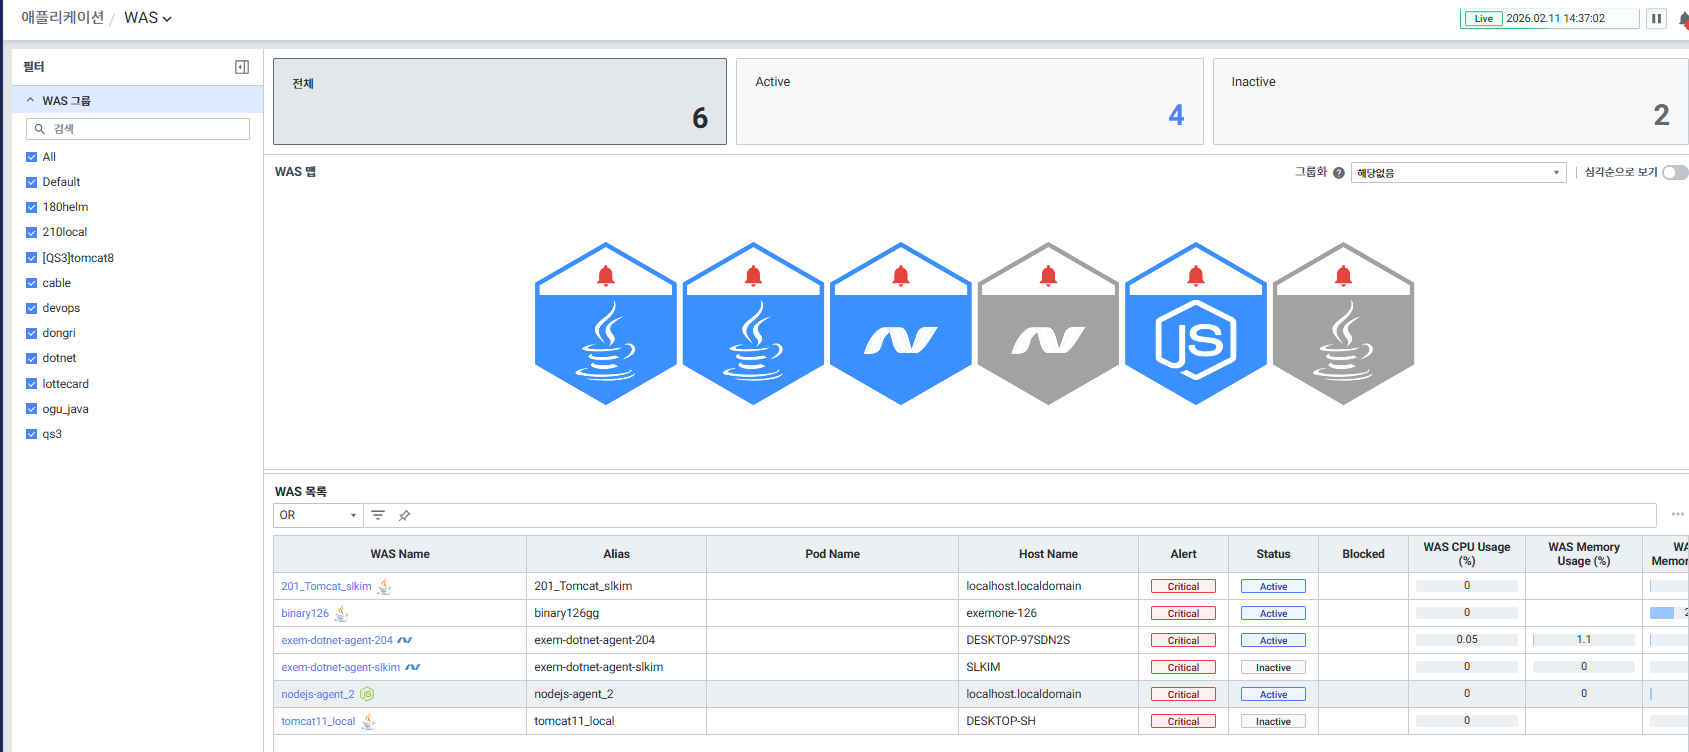The width and height of the screenshot is (1689, 752).
Task: Uncheck the devops WAS group checkbox
Action: coord(31,308)
